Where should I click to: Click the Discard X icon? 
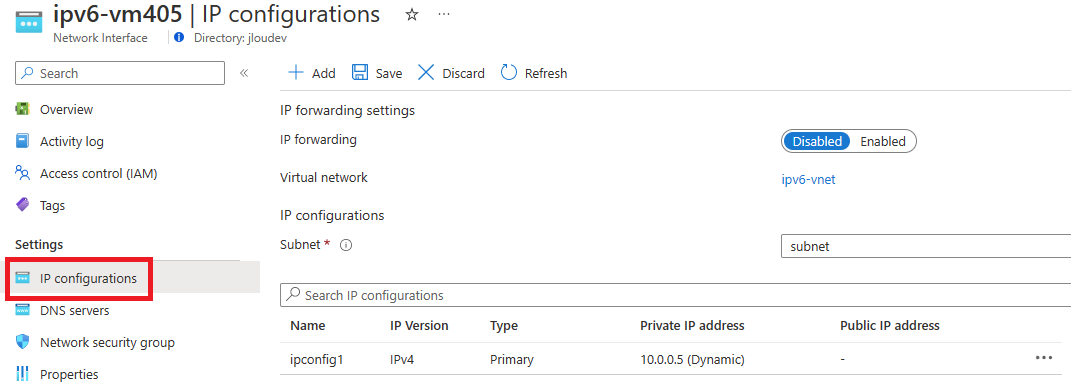(426, 72)
